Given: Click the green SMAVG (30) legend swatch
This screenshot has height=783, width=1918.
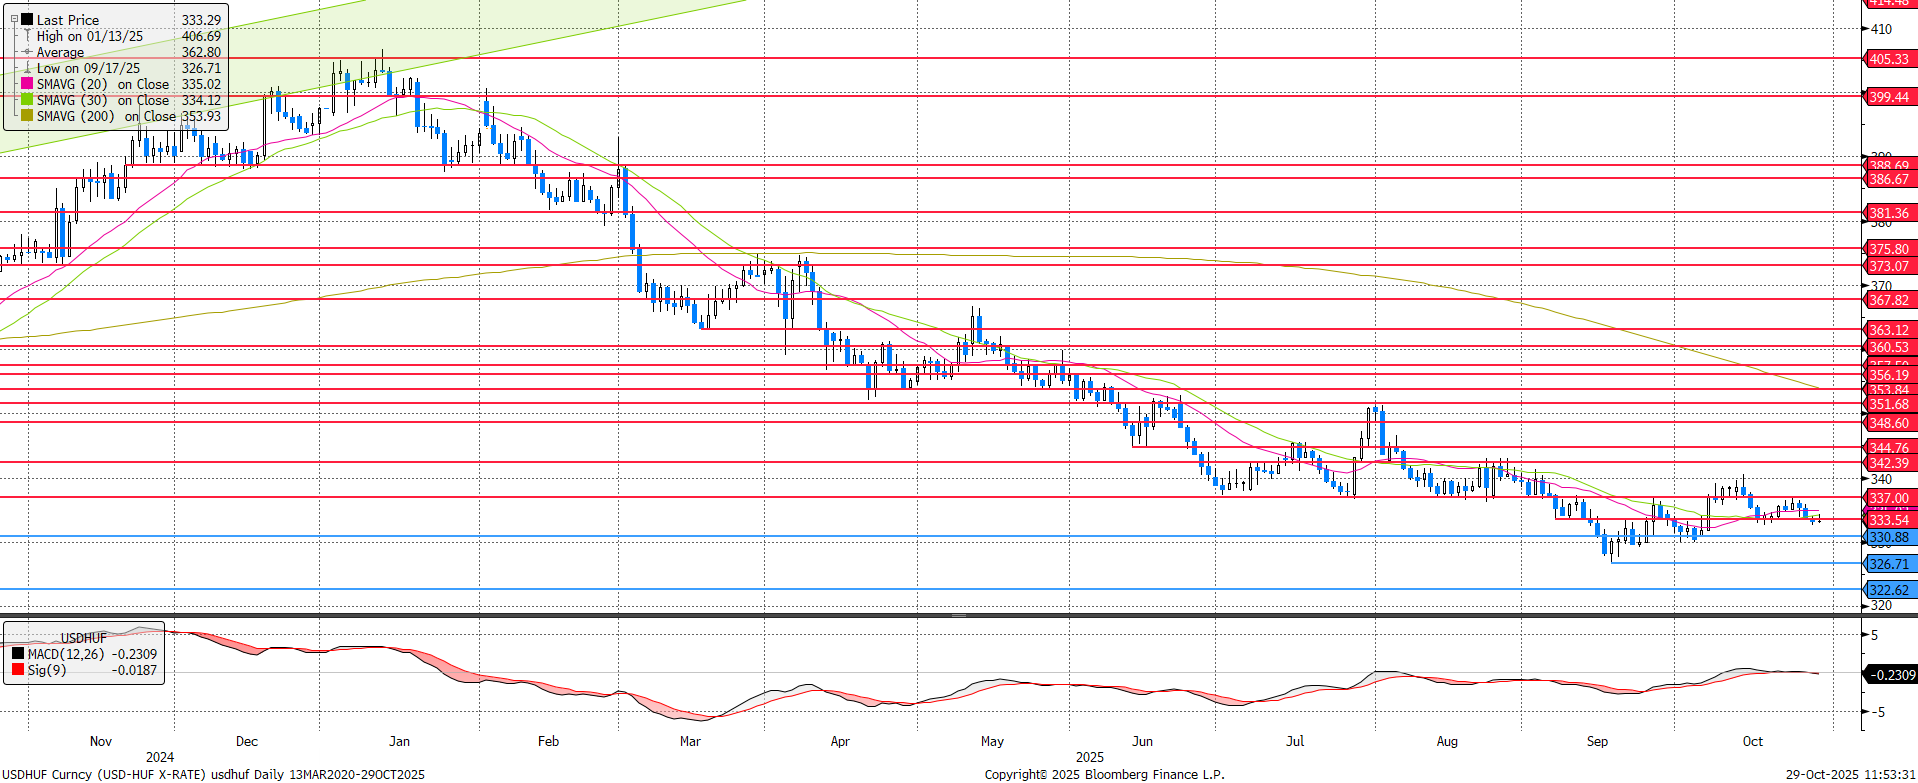Looking at the screenshot, I should pyautogui.click(x=27, y=100).
